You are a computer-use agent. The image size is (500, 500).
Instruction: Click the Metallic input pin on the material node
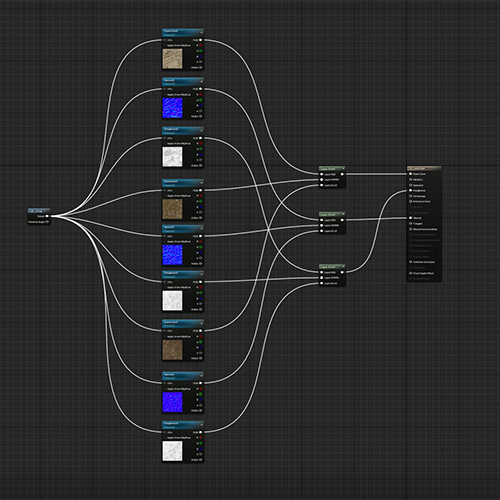(x=411, y=179)
